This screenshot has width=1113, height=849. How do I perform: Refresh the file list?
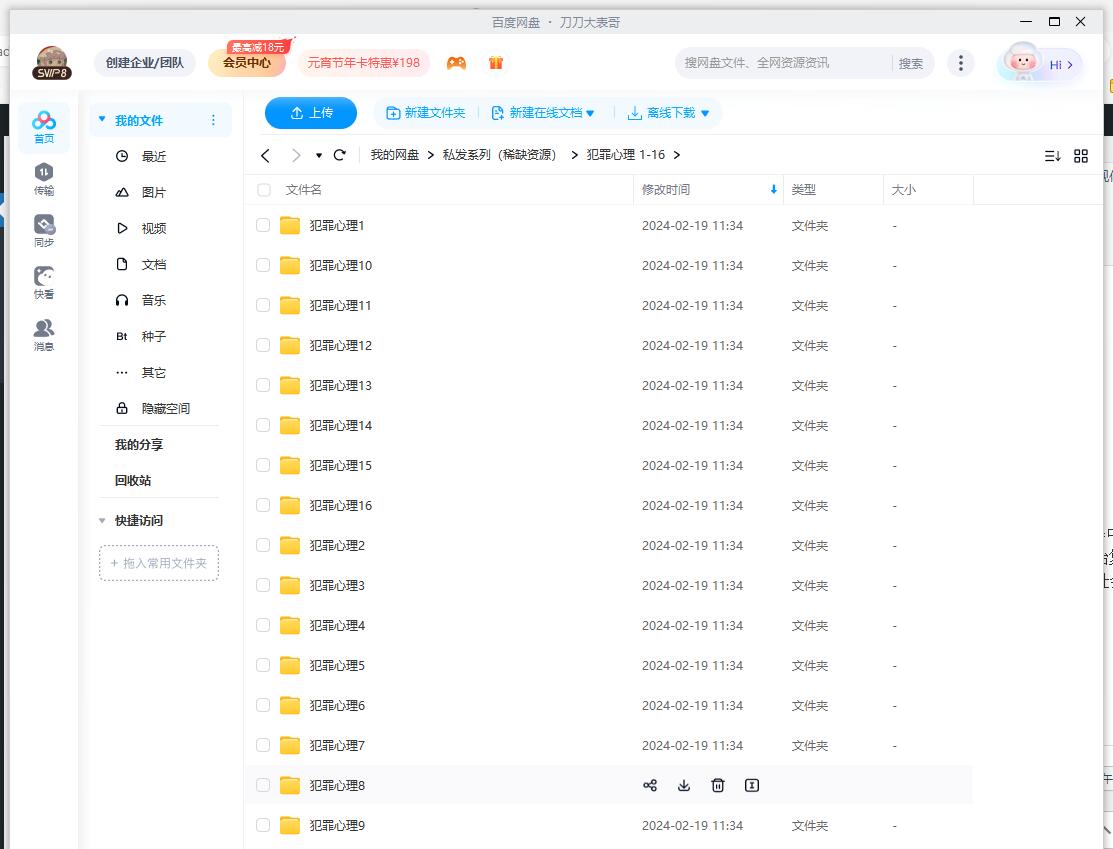339,155
